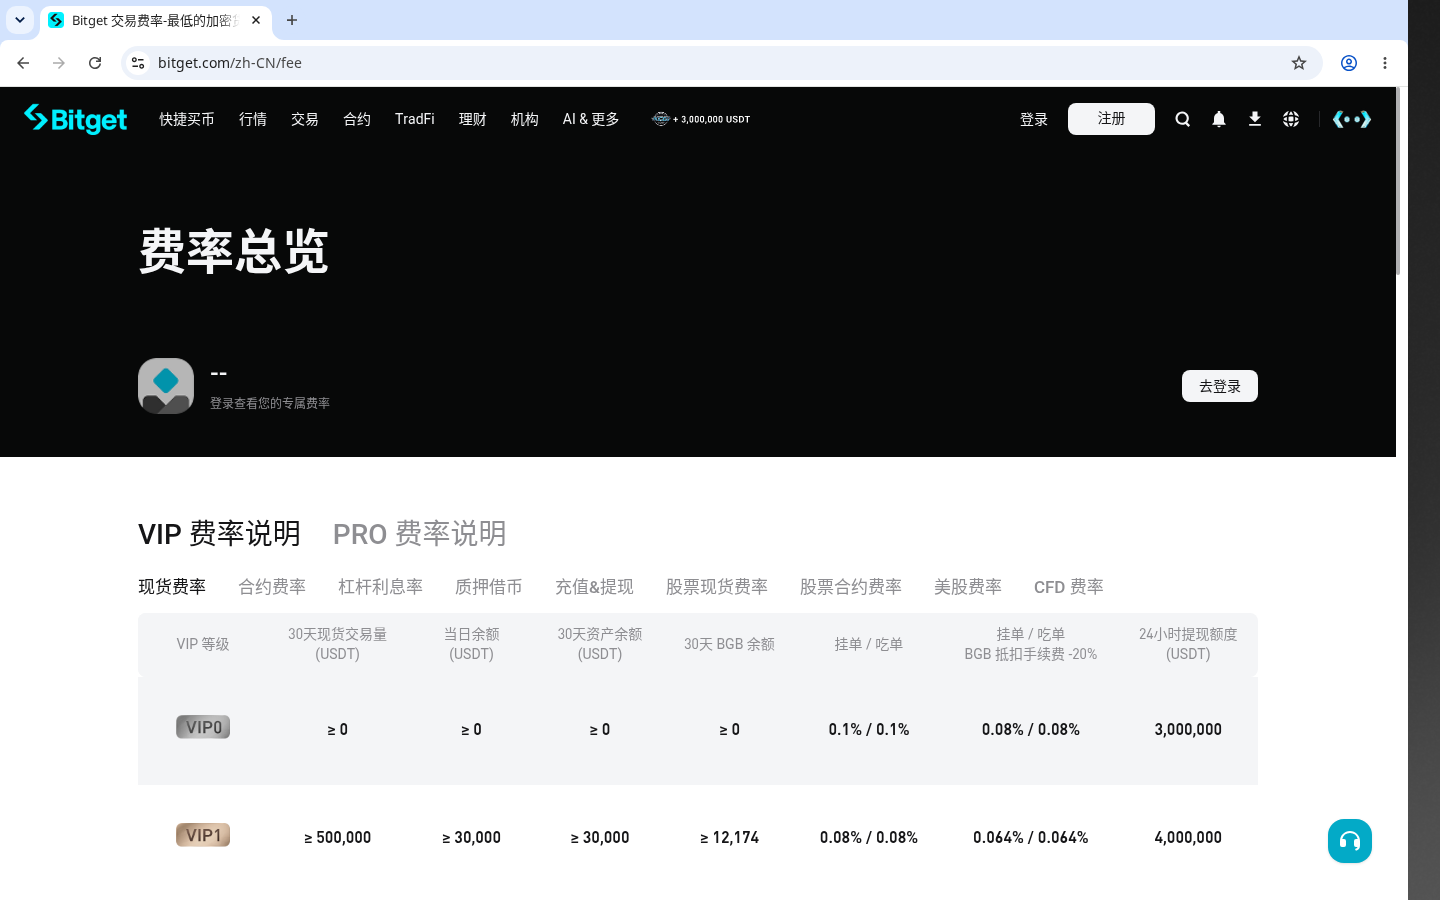
Task: Reload the page
Action: [95, 63]
